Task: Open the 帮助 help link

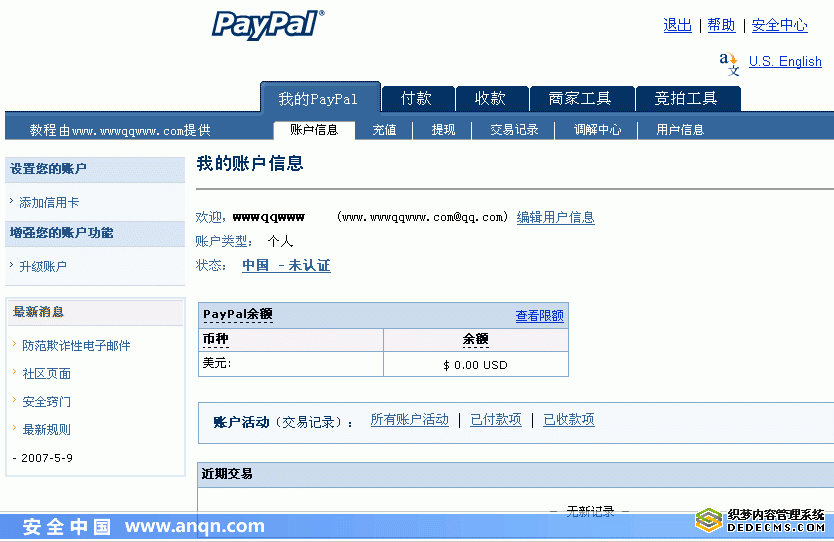Action: pos(721,25)
